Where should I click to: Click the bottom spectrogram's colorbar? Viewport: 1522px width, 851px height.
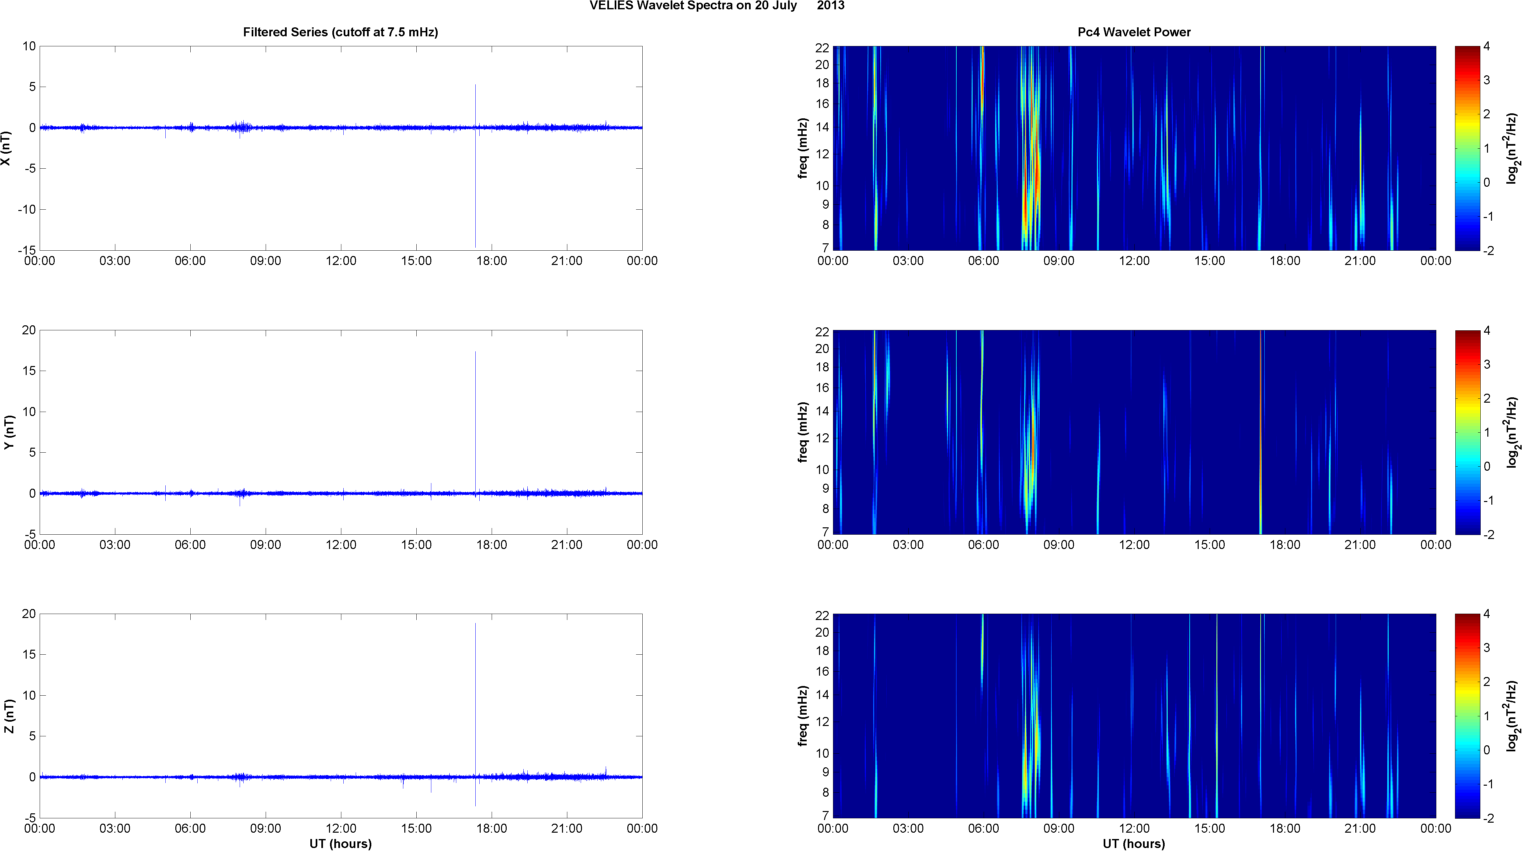(1466, 716)
